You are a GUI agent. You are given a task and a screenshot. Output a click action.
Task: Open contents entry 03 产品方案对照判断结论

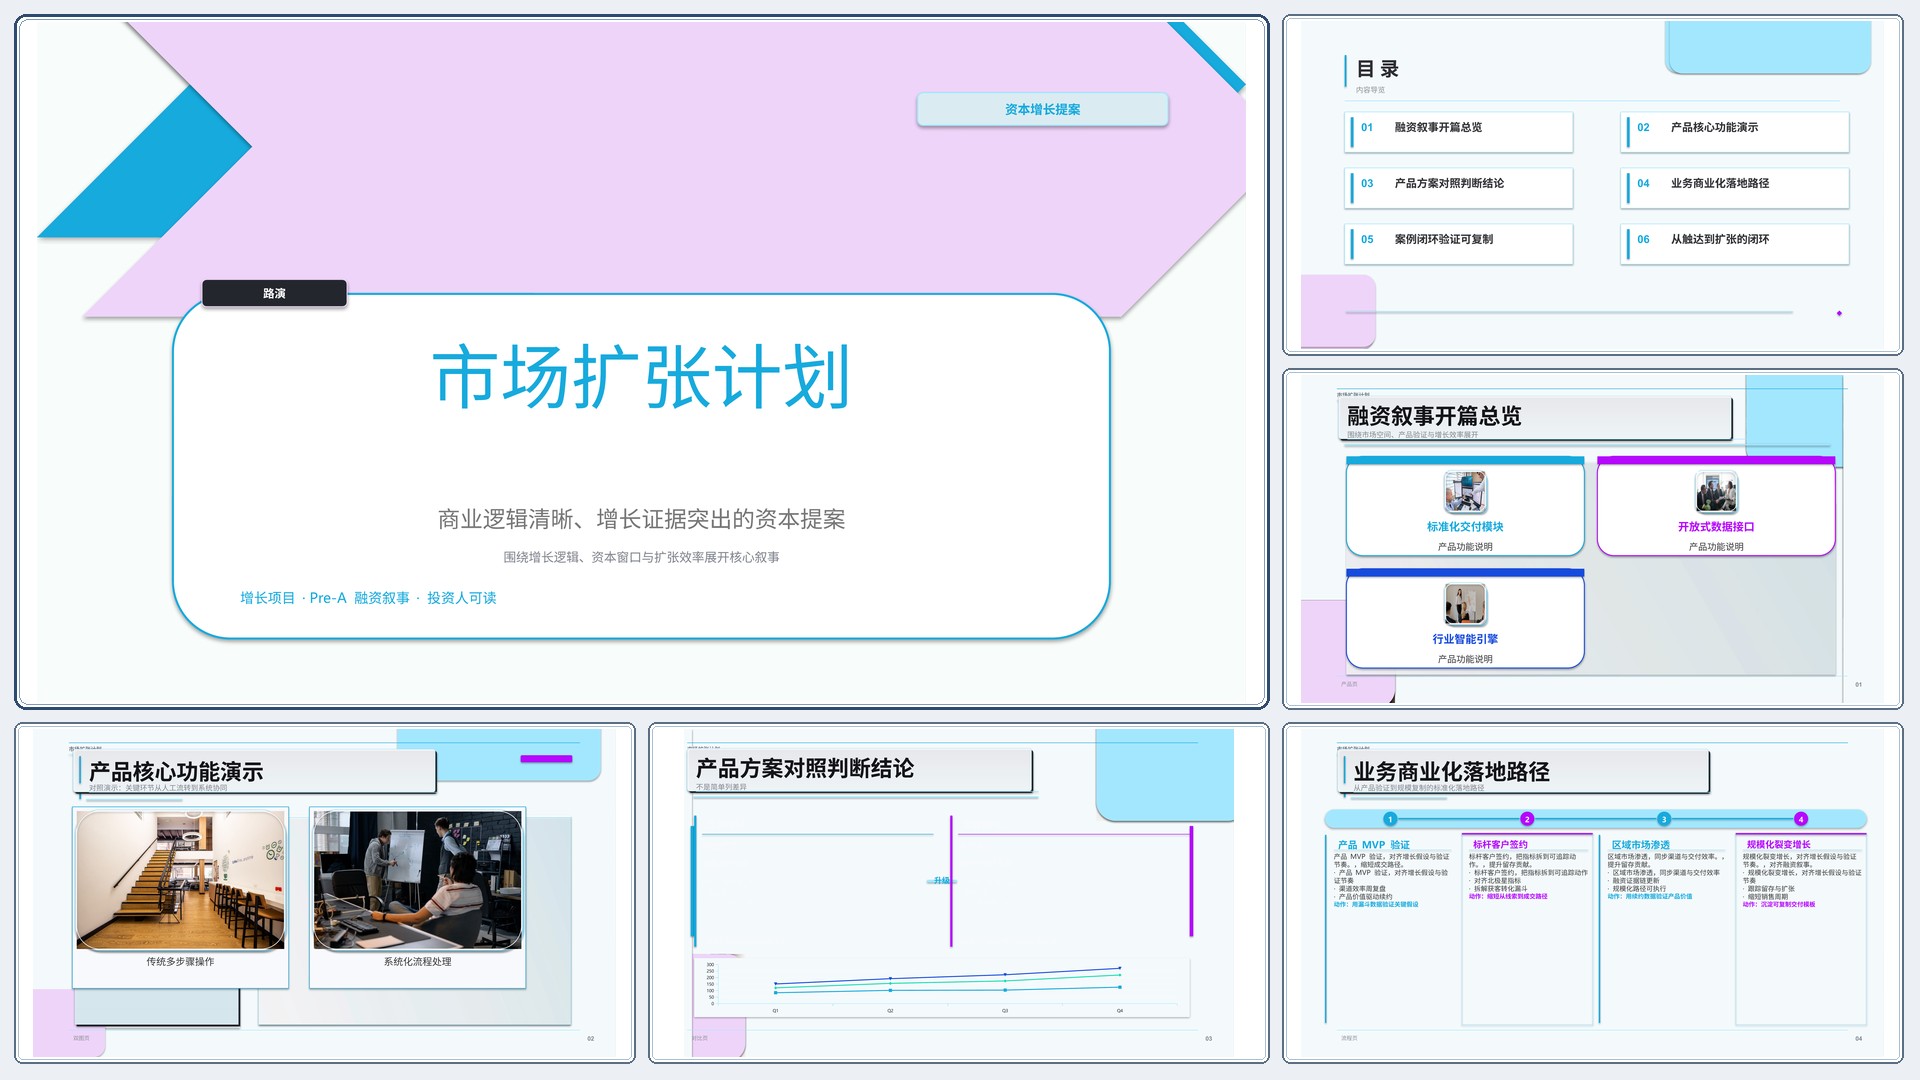1459,188
